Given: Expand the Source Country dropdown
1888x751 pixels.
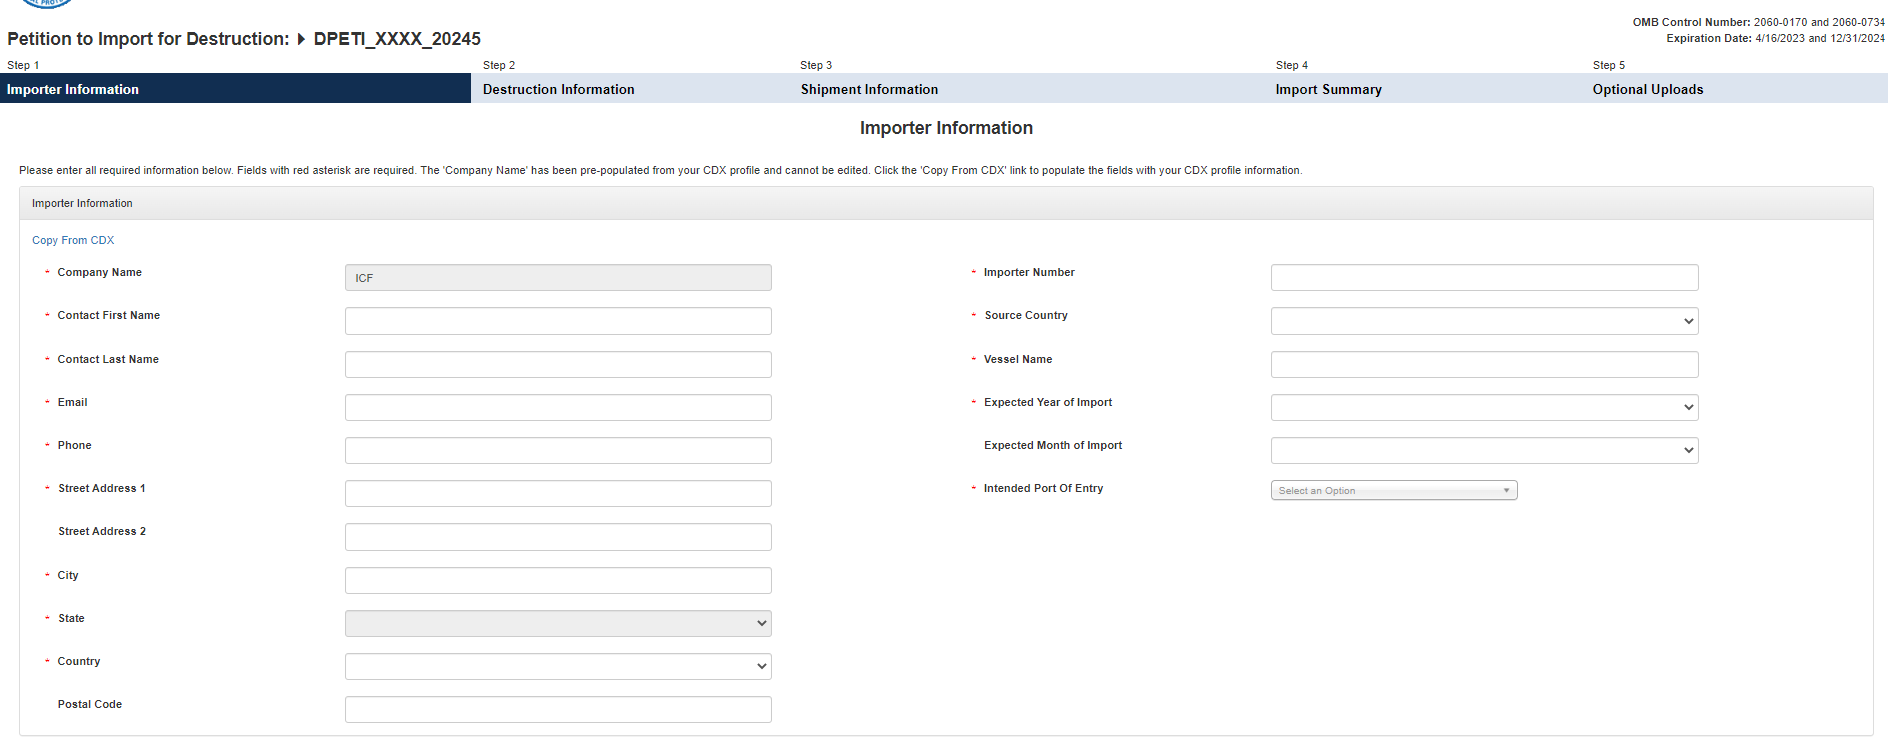Looking at the screenshot, I should pyautogui.click(x=1484, y=321).
